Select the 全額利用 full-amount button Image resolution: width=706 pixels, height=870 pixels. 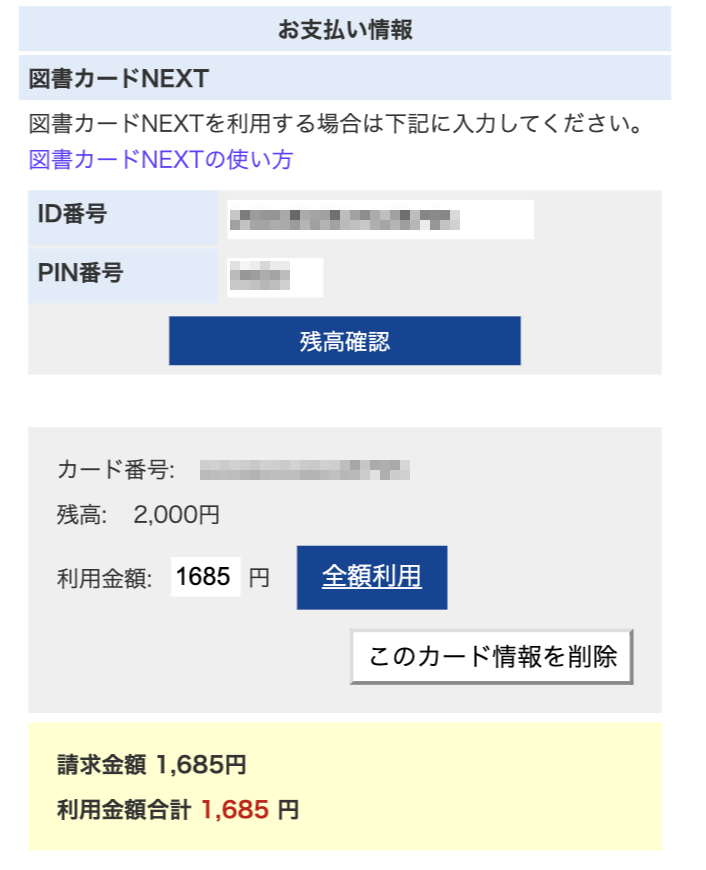pos(371,576)
